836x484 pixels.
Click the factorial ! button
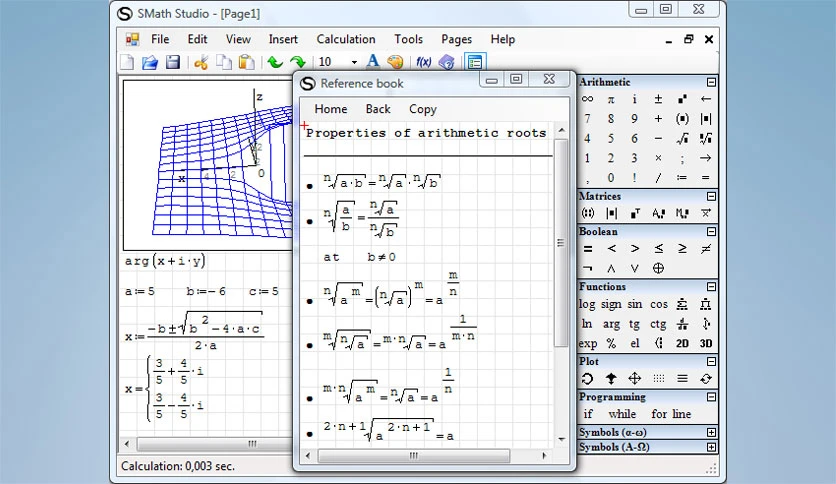tap(634, 178)
